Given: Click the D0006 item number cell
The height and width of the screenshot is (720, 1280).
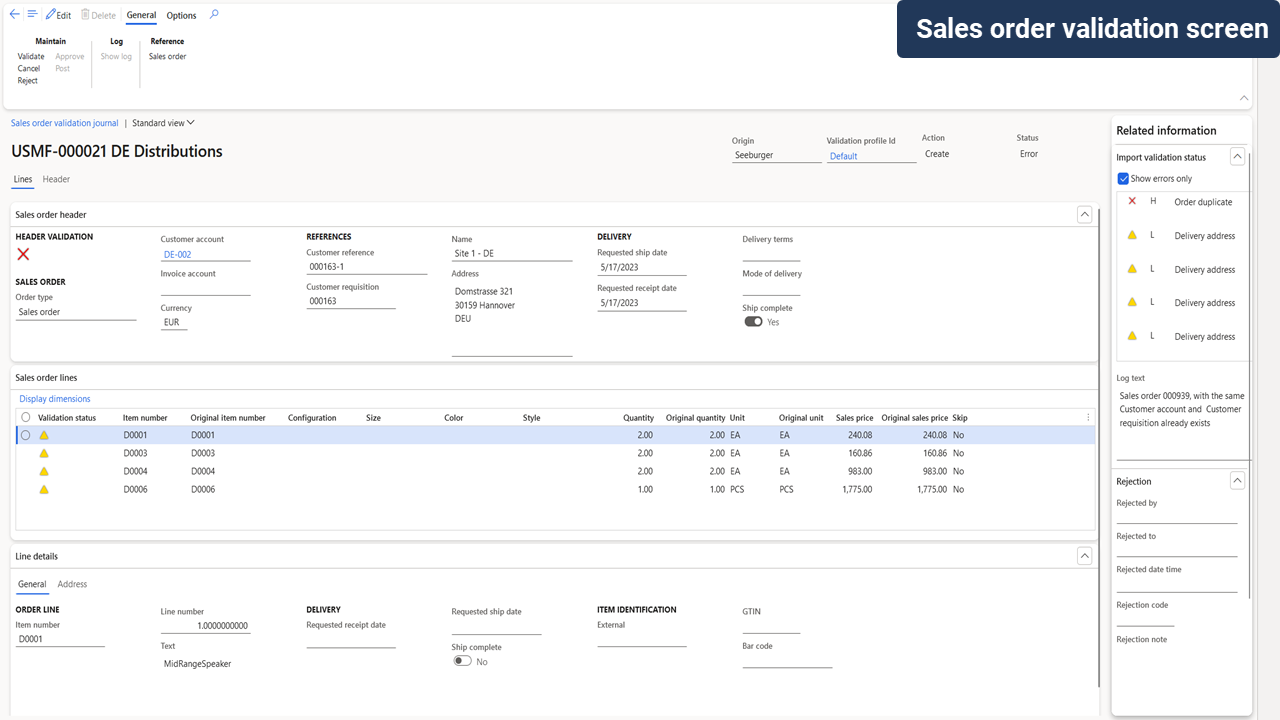Looking at the screenshot, I should pos(135,489).
